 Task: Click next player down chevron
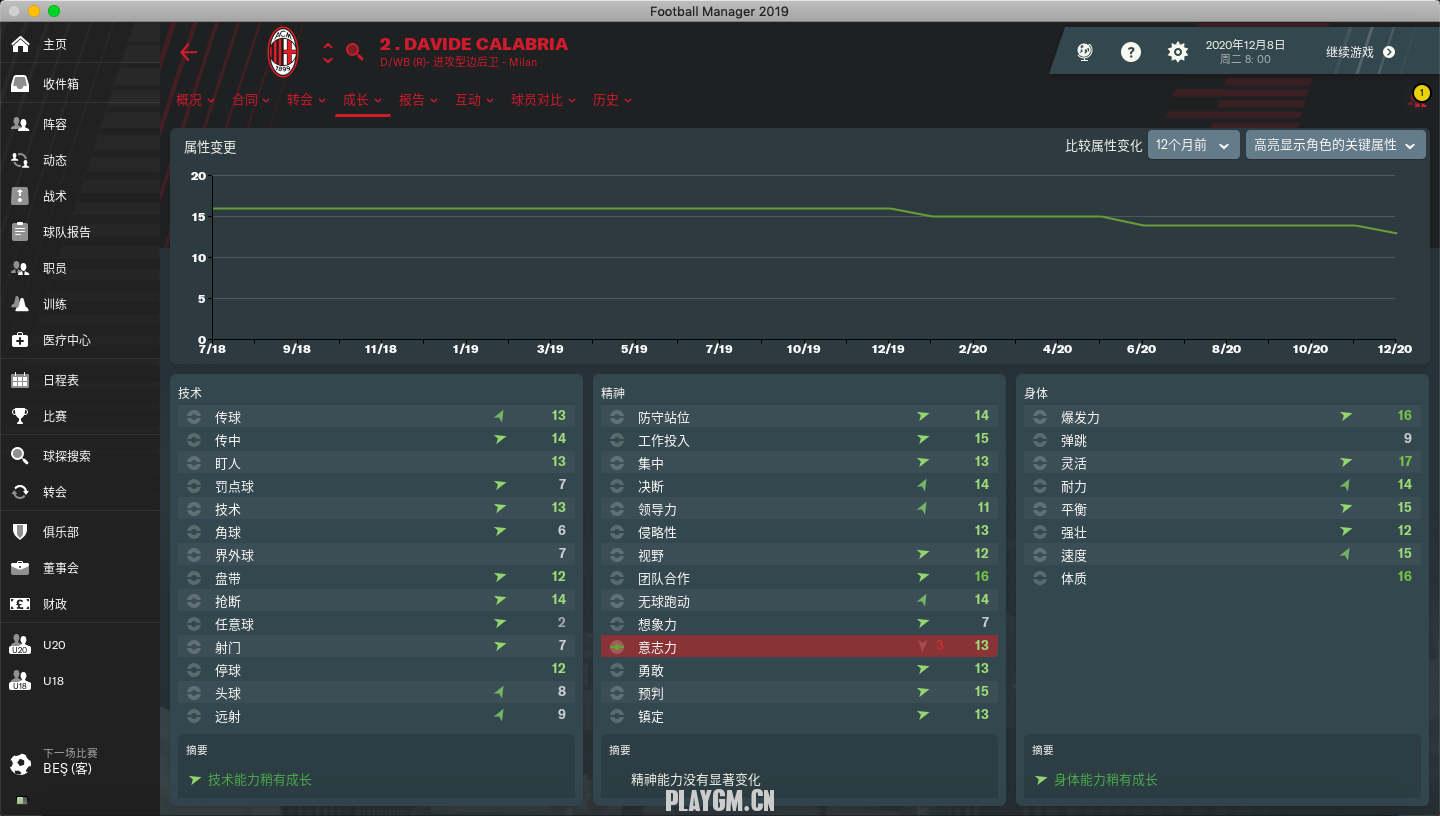pos(328,61)
